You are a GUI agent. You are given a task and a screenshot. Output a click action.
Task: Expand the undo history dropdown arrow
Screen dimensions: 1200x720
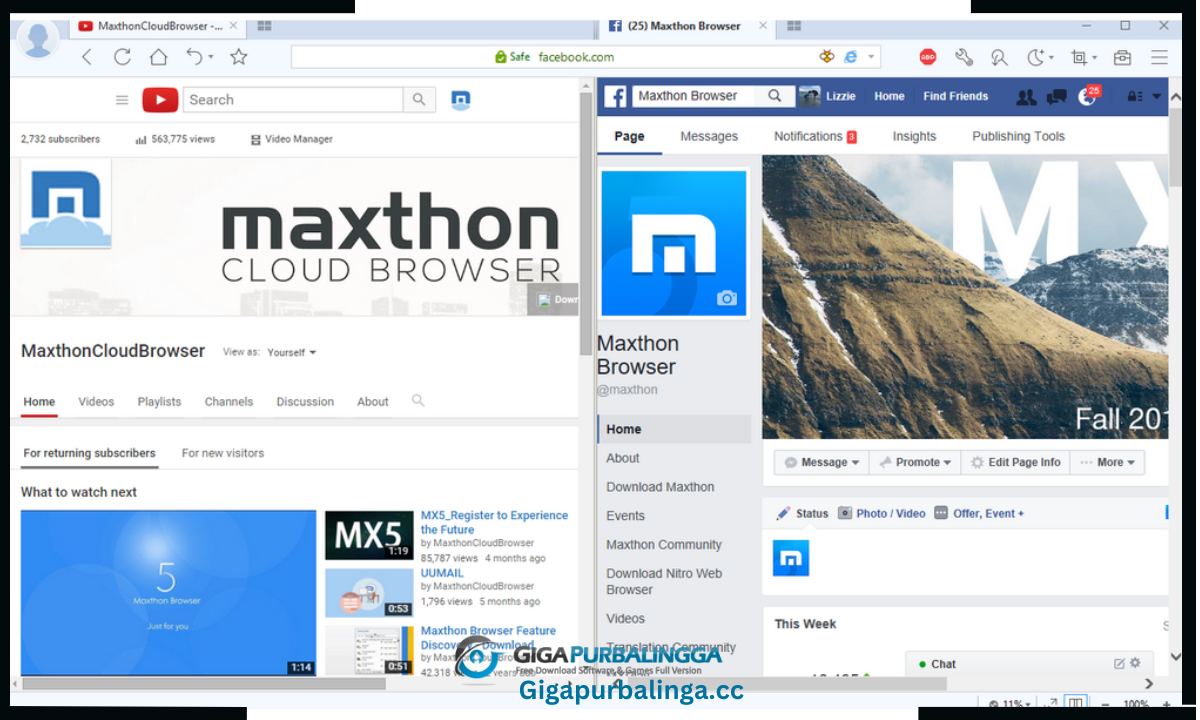[x=211, y=58]
